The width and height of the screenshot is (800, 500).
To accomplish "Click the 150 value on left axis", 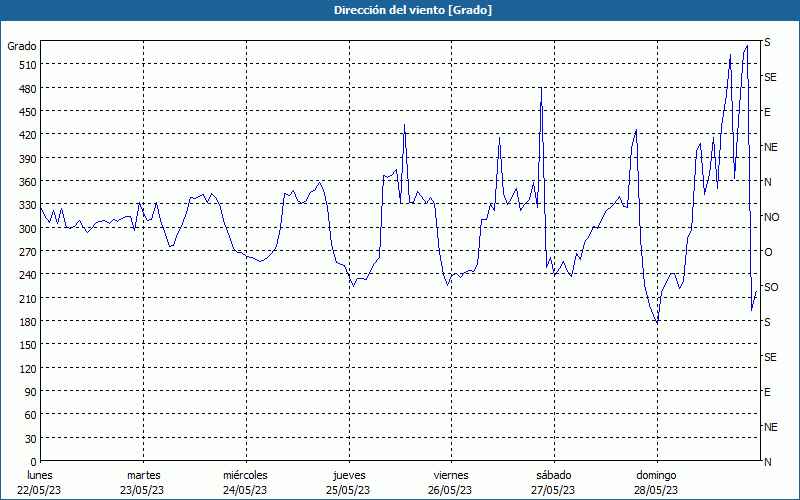I will tap(28, 345).
